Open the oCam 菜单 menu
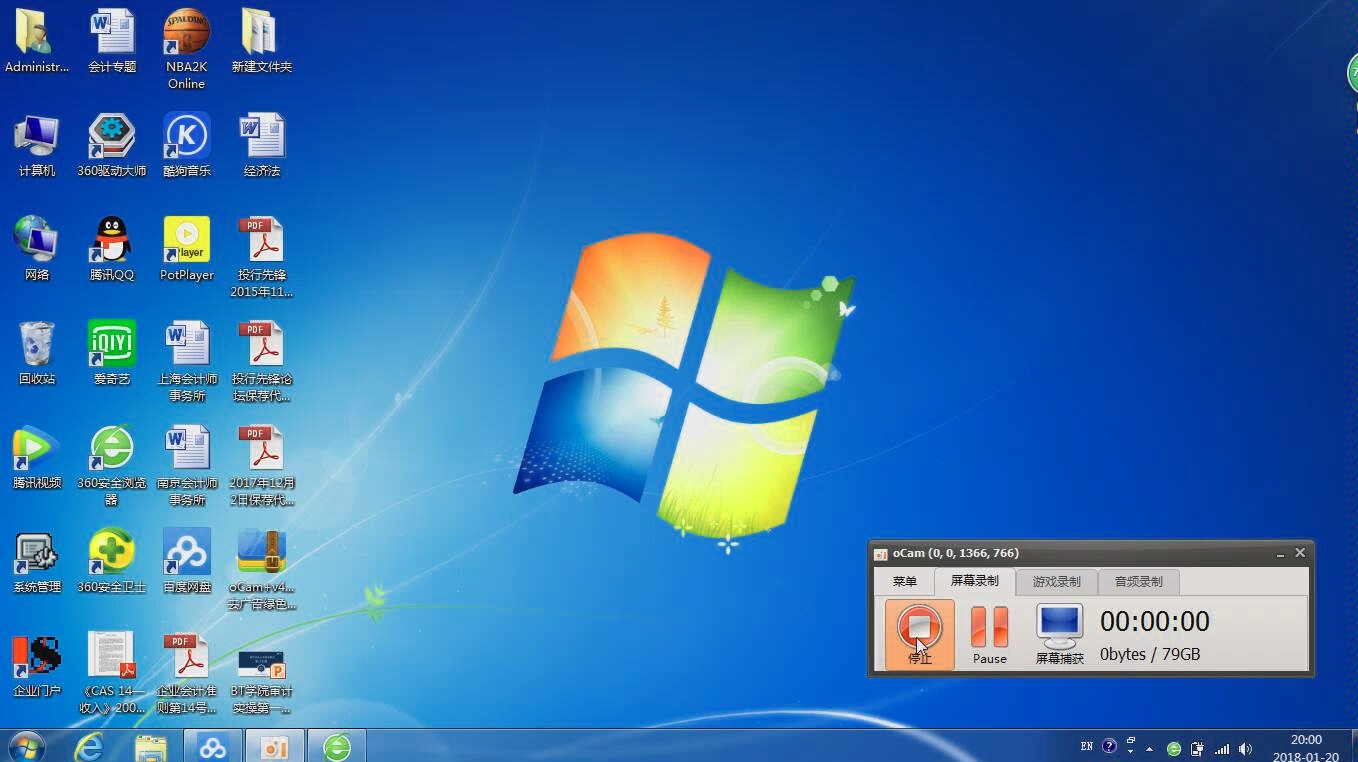The height and width of the screenshot is (762, 1358). pos(904,581)
